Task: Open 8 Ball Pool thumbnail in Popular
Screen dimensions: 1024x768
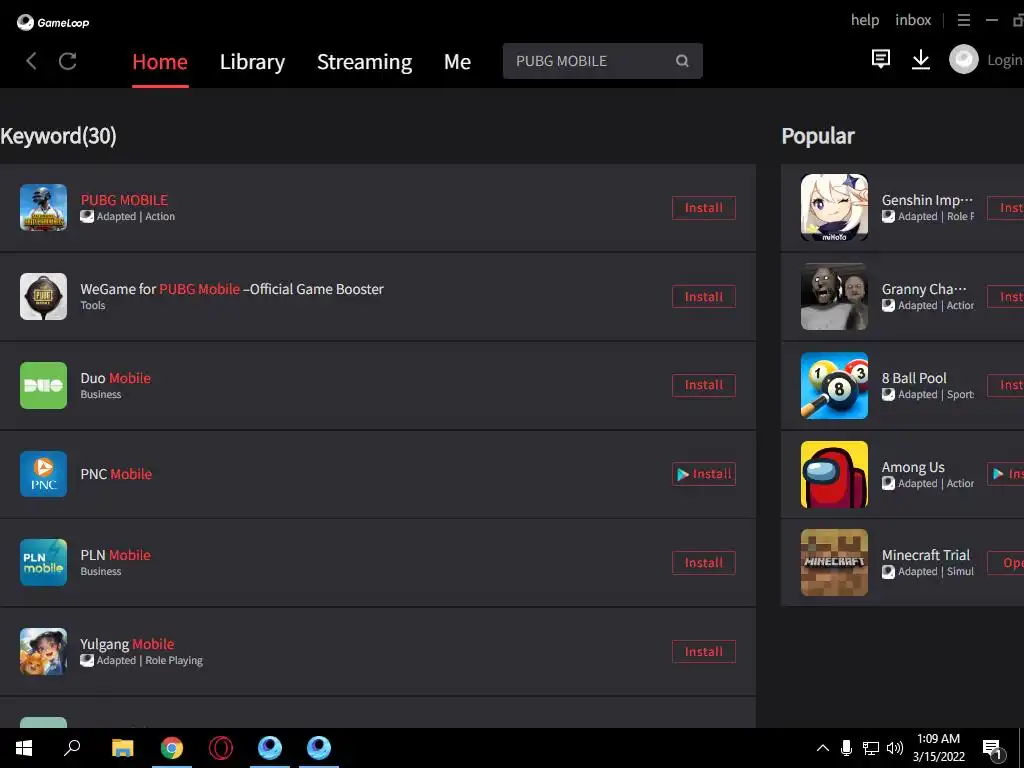Action: click(835, 385)
